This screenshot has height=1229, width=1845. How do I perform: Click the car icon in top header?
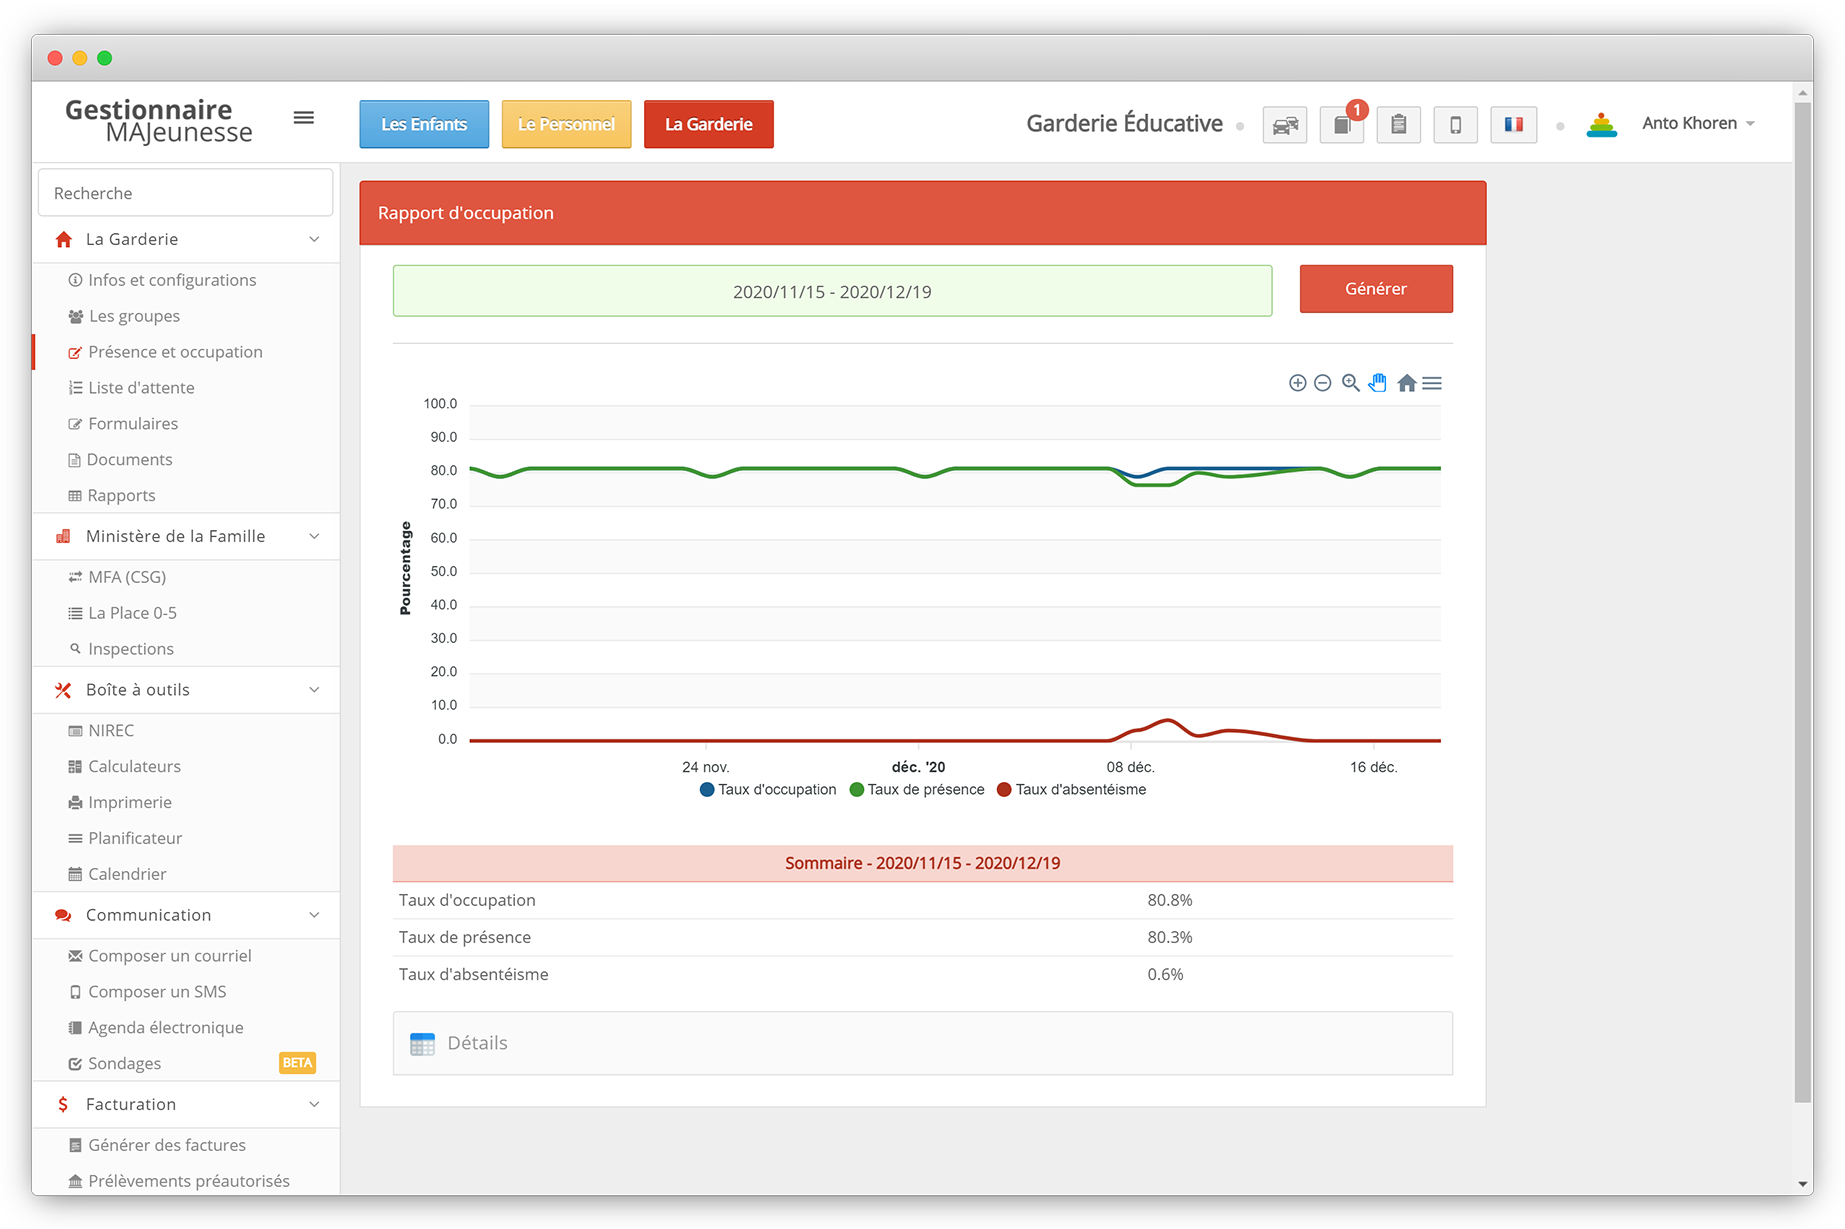1284,125
